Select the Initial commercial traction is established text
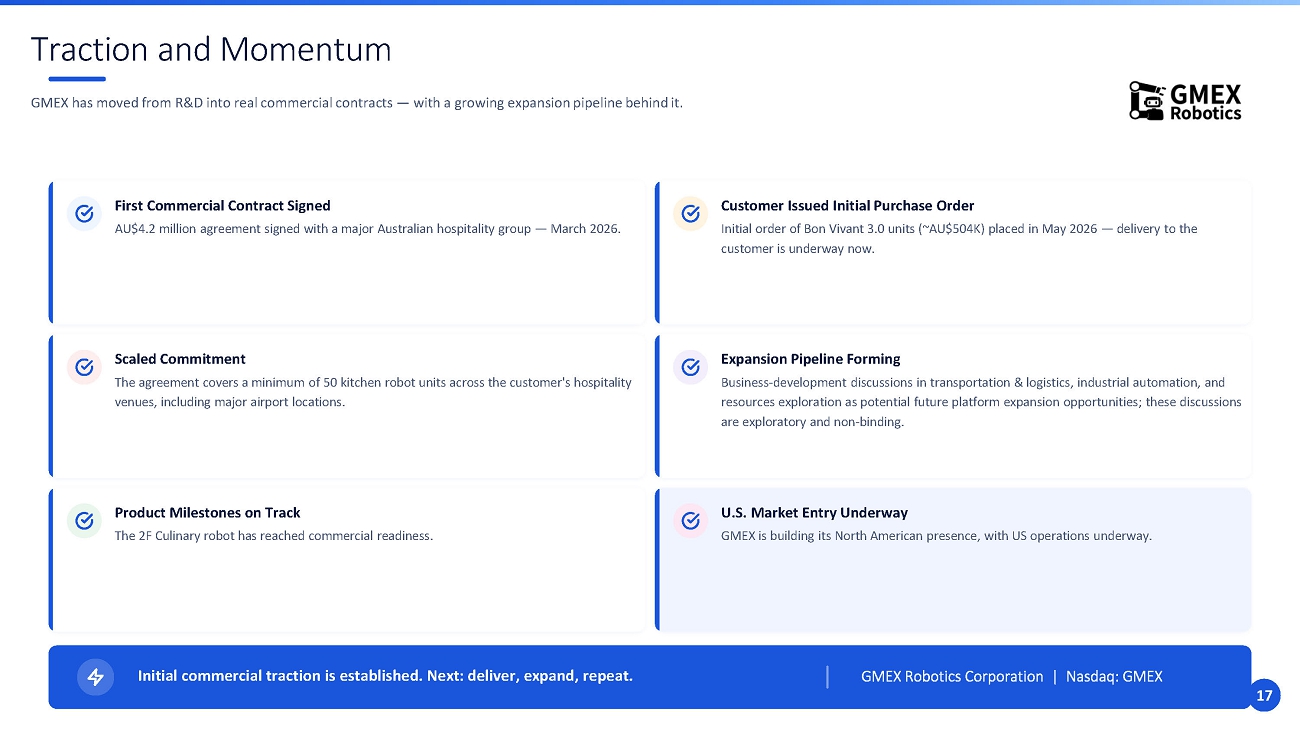The width and height of the screenshot is (1300, 731). [x=385, y=676]
